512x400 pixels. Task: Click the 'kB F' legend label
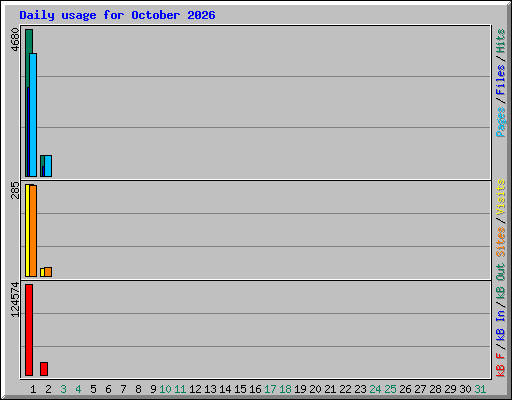point(500,365)
